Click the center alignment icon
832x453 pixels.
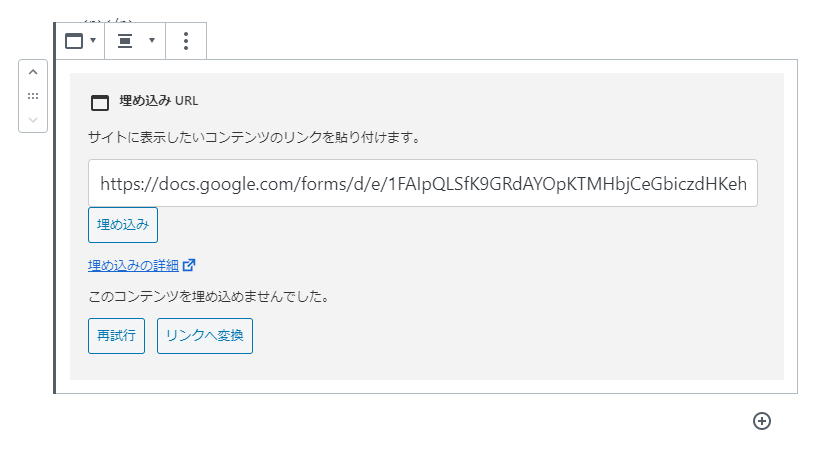(x=125, y=41)
